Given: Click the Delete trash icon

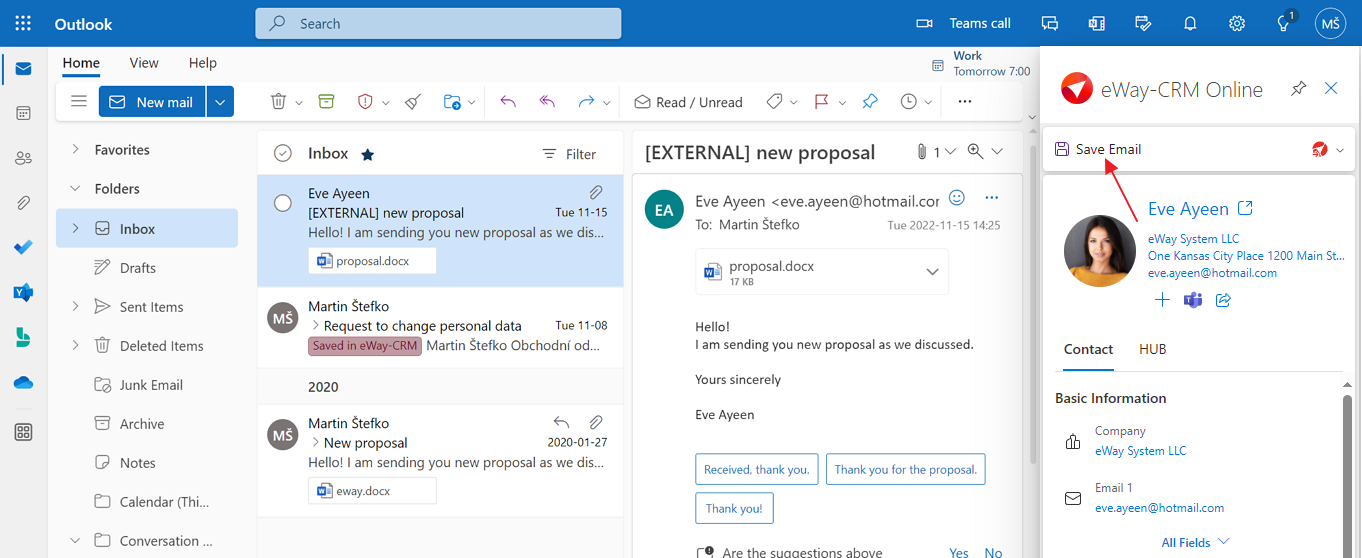Looking at the screenshot, I should (x=279, y=101).
